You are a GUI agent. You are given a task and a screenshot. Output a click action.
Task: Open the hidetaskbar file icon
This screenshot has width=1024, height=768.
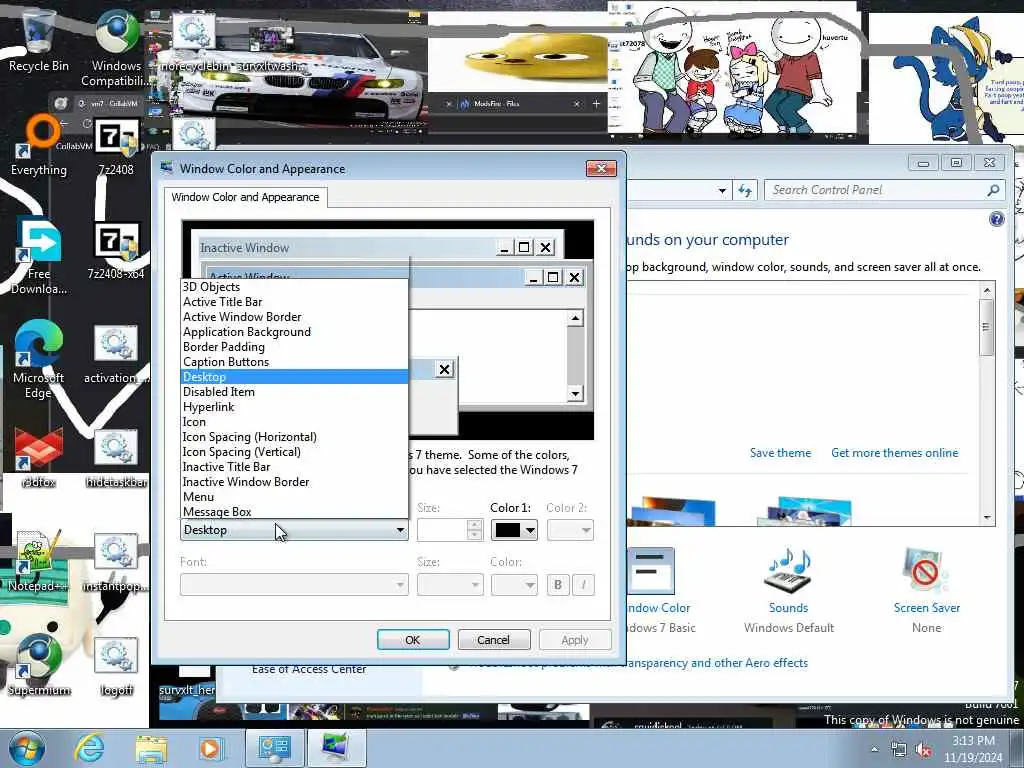tap(116, 459)
